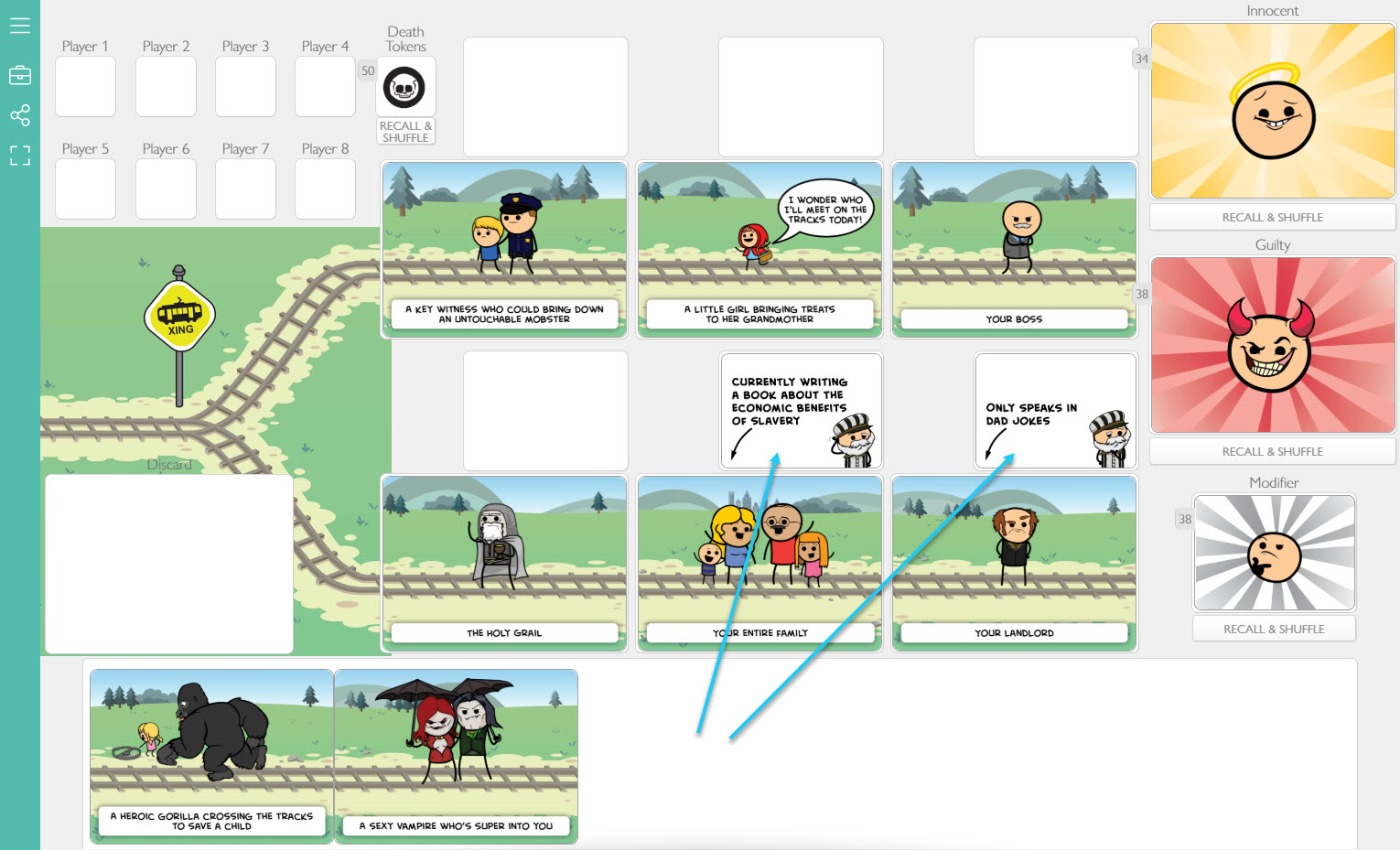
Task: Click the dad jokes modifier card
Action: (1056, 410)
